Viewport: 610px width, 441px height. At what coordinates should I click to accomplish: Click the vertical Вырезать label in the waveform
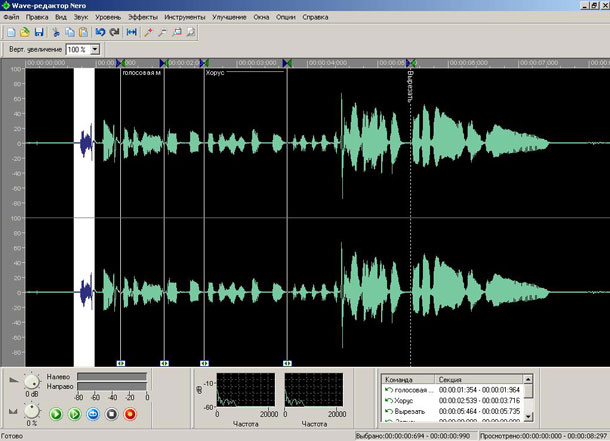[x=410, y=86]
